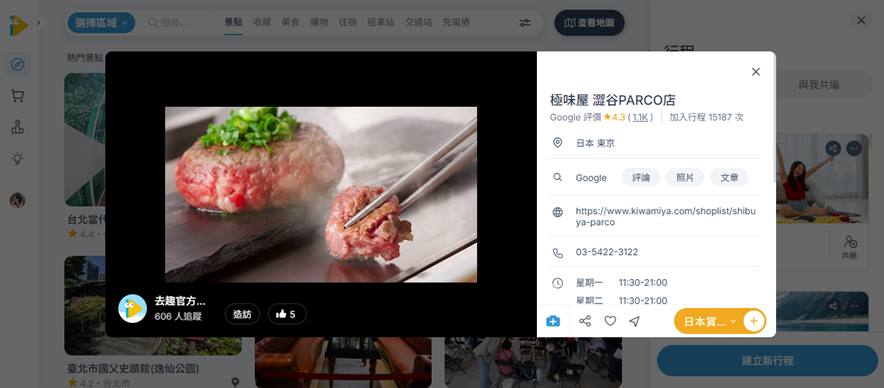The image size is (884, 388).
Task: Open the kiwamiya.com website link
Action: pos(665,217)
